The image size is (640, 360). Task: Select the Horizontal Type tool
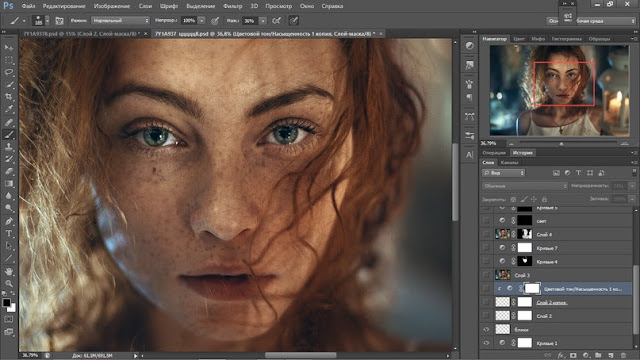point(9,233)
